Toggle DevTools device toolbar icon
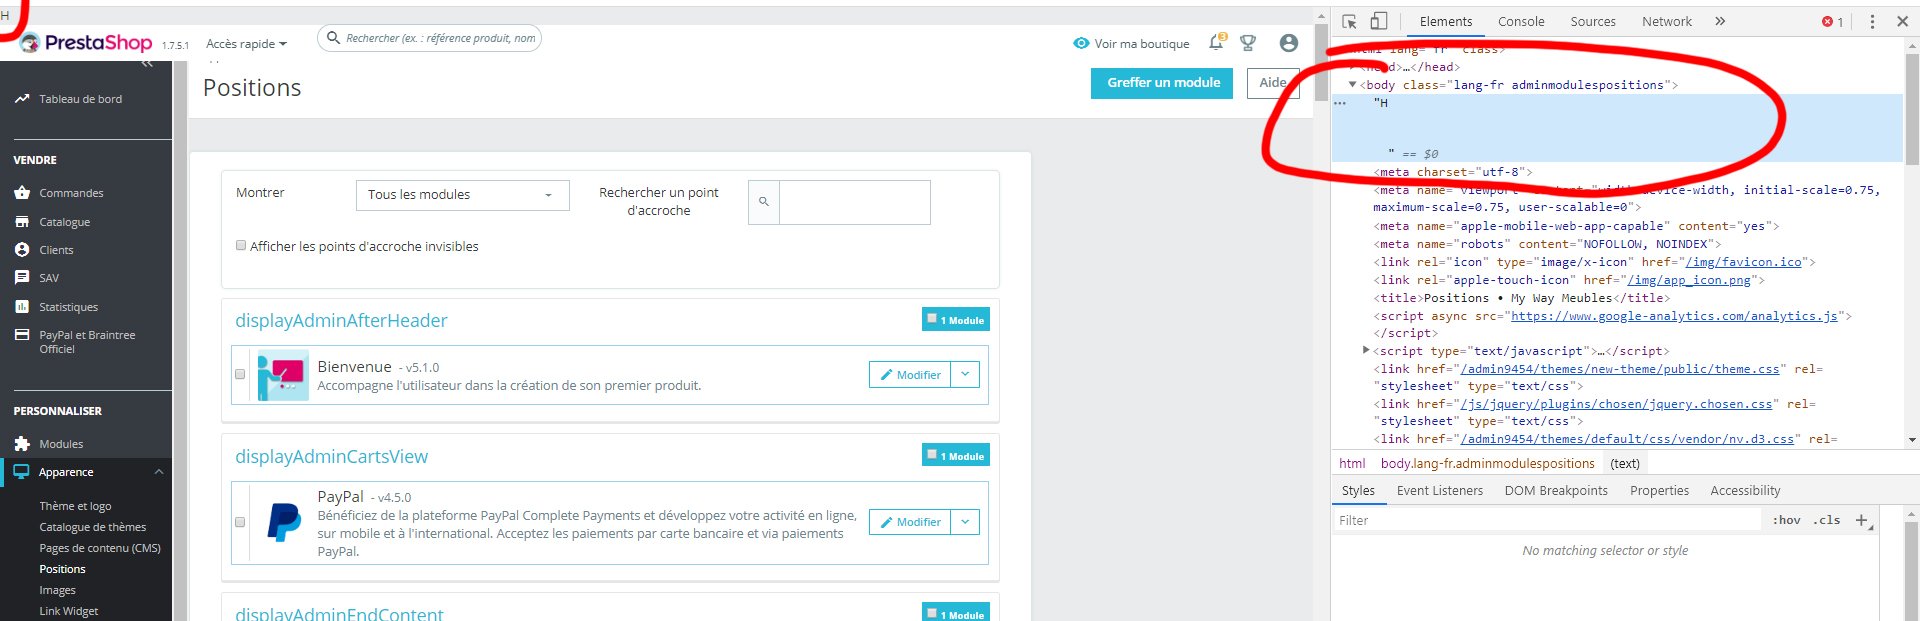This screenshot has width=1920, height=621. [x=1378, y=21]
